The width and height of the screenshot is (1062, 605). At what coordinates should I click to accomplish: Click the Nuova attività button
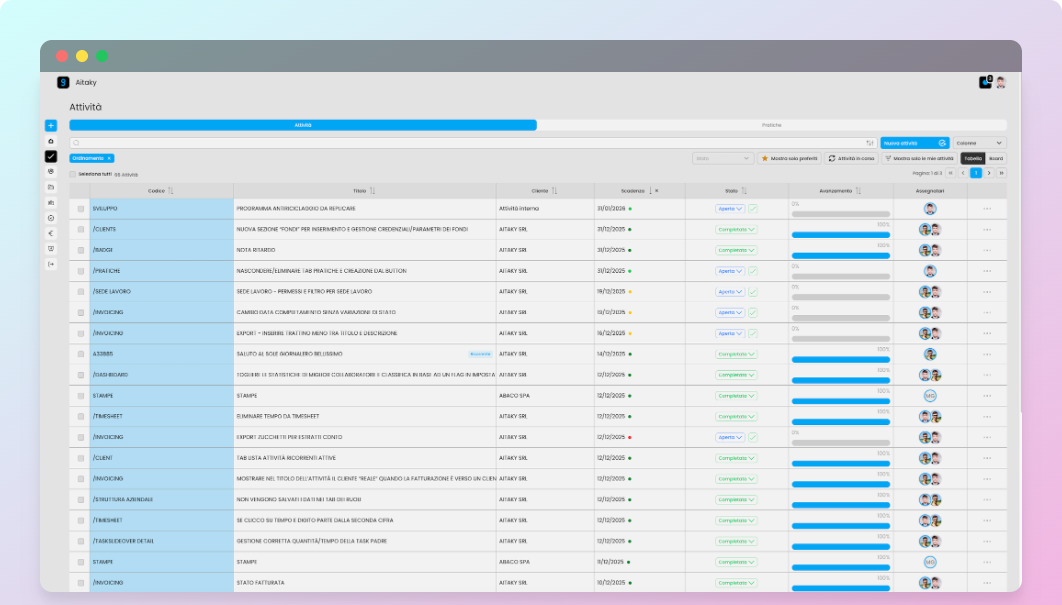coord(912,142)
